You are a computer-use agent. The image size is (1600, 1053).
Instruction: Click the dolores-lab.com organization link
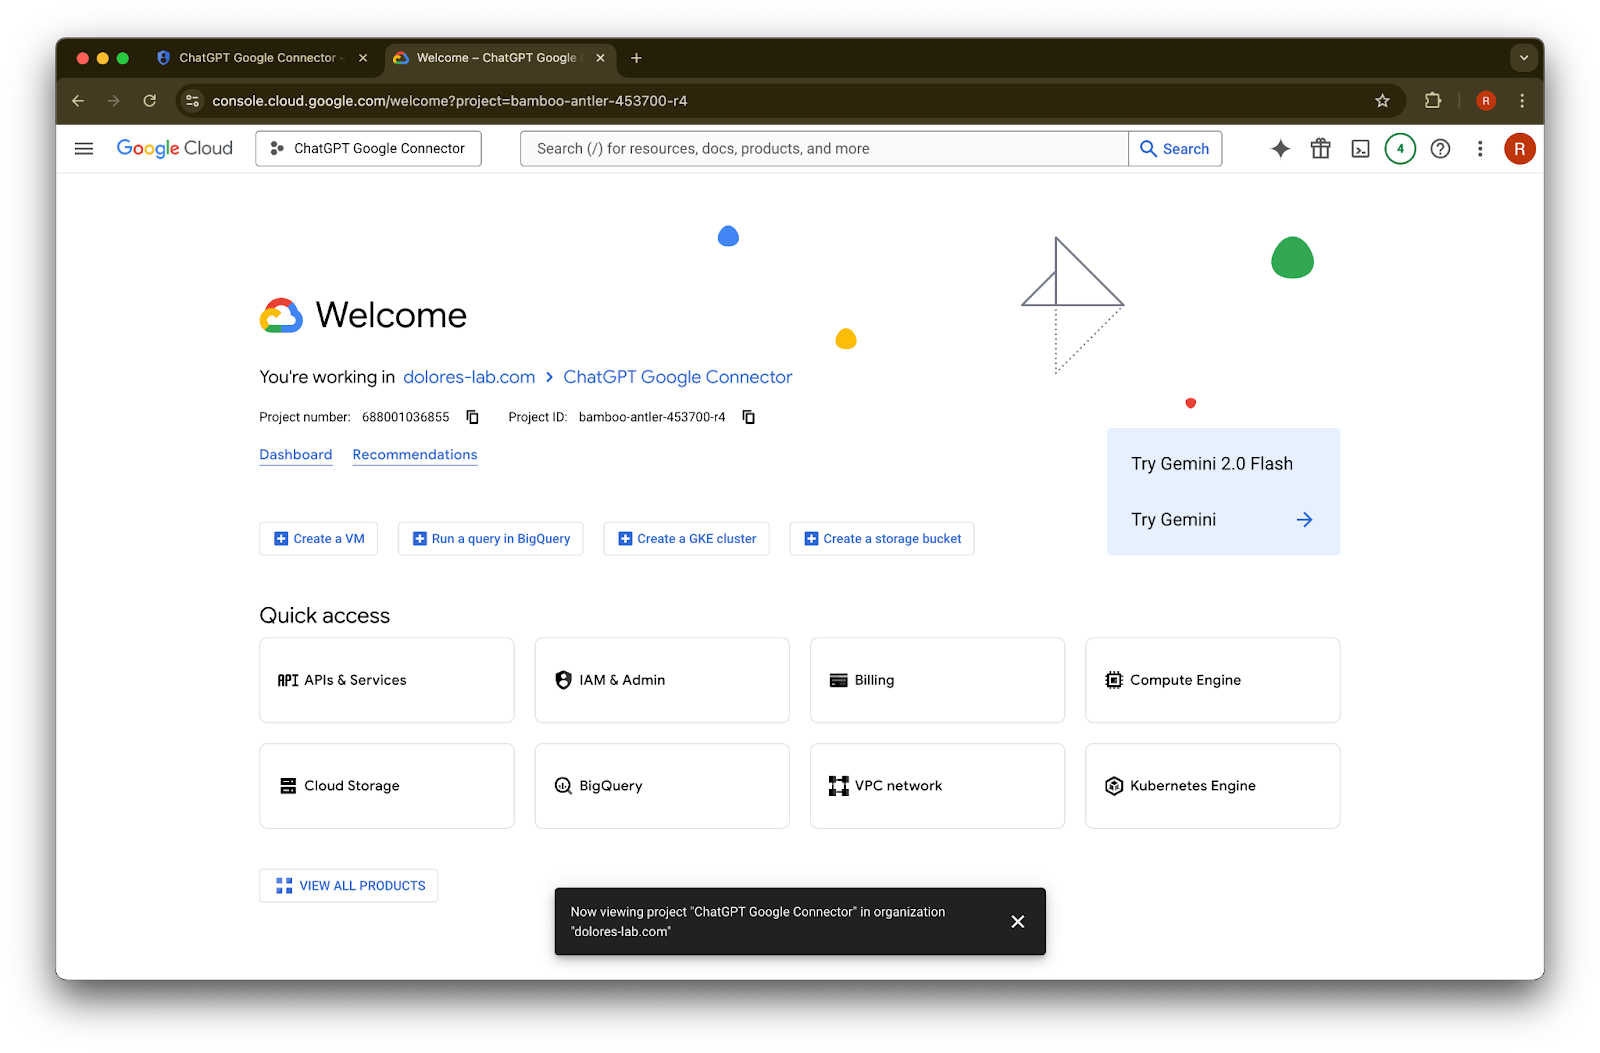[469, 377]
